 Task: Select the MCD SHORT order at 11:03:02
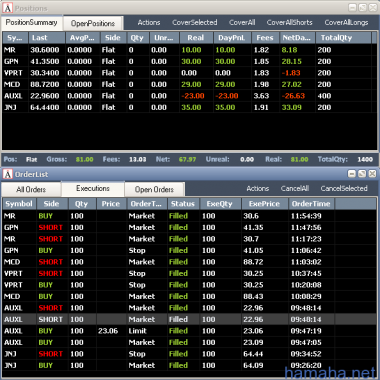190,262
